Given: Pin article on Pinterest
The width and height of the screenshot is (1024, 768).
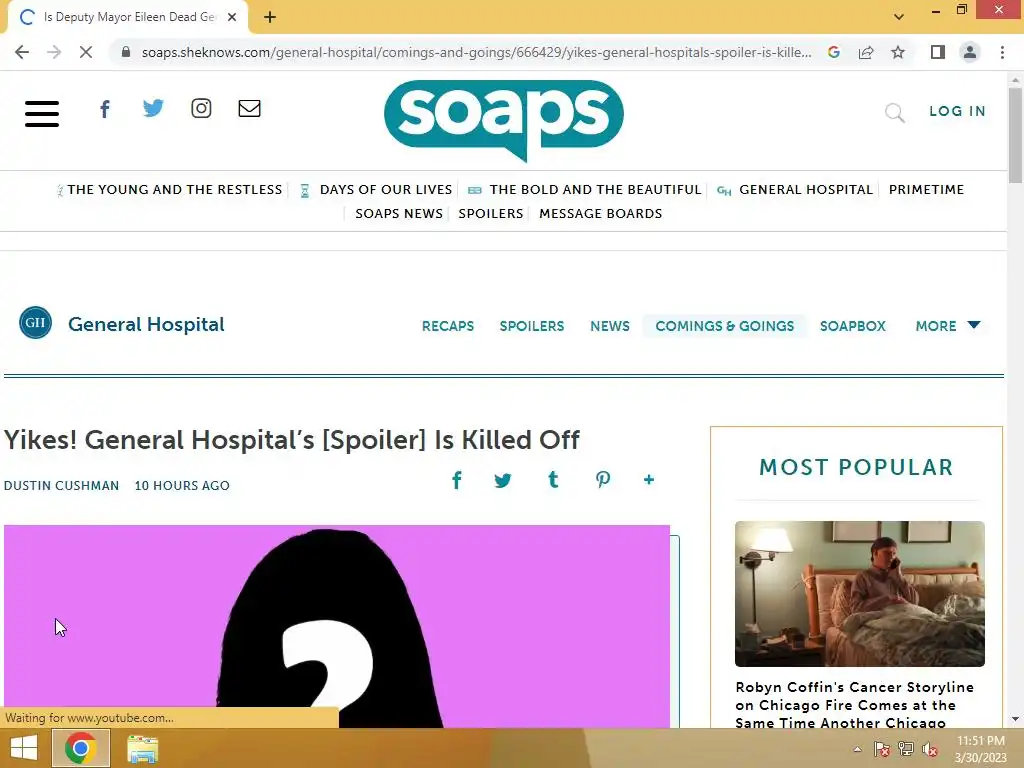Looking at the screenshot, I should pos(603,480).
